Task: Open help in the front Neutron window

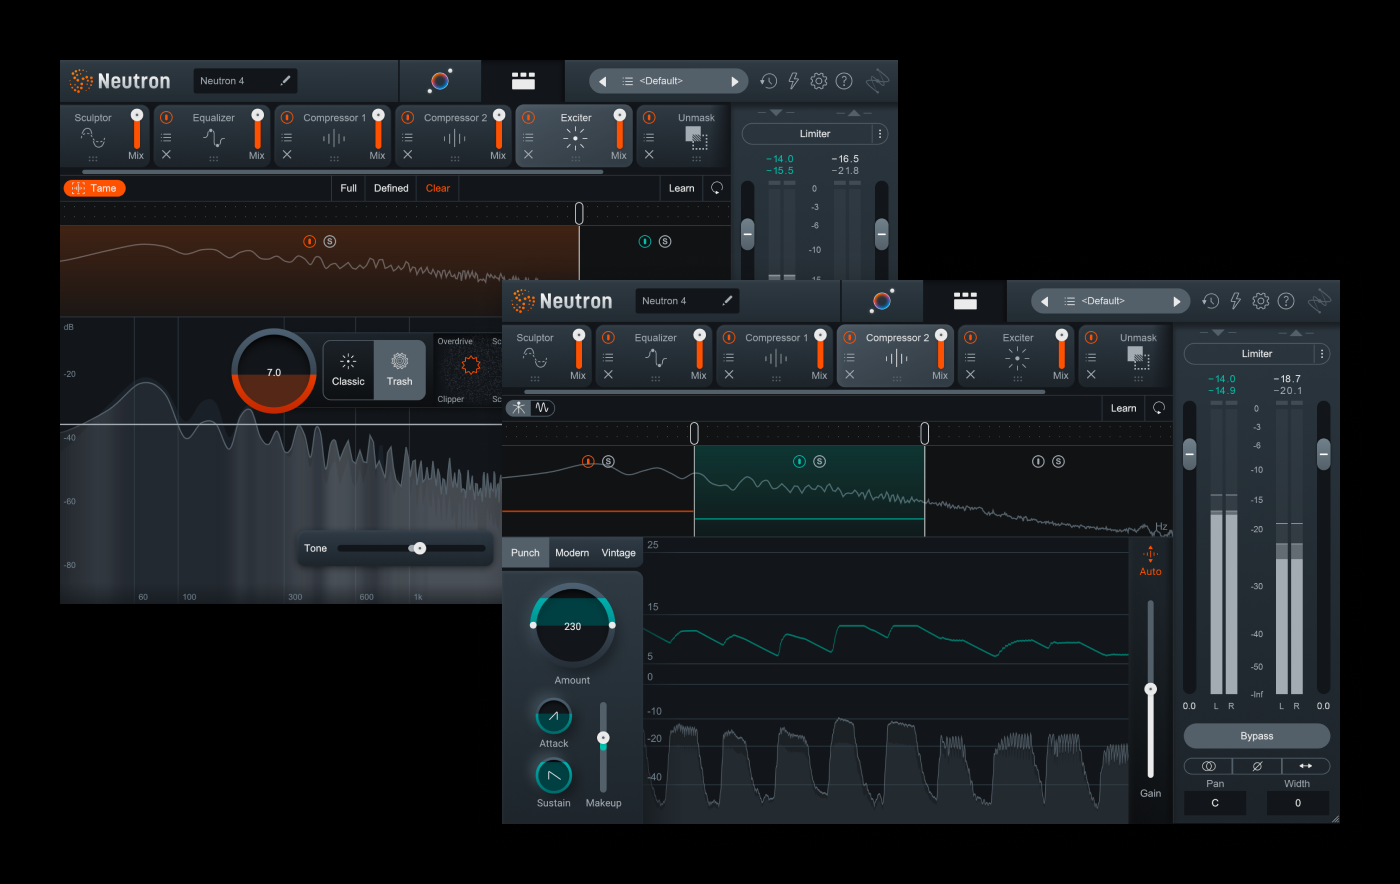Action: pyautogui.click(x=1286, y=301)
